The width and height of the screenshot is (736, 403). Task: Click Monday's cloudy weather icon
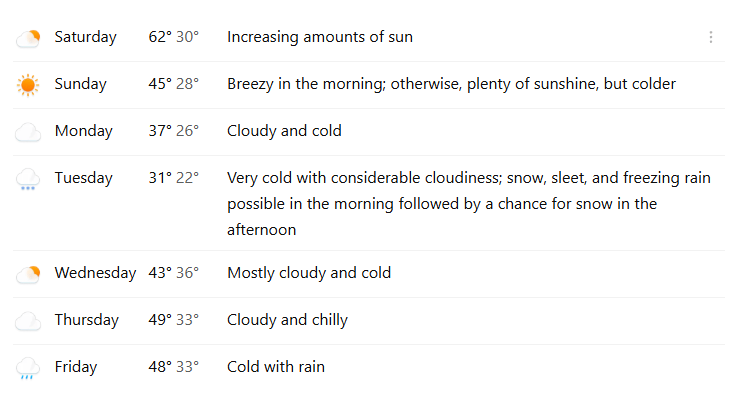28,132
